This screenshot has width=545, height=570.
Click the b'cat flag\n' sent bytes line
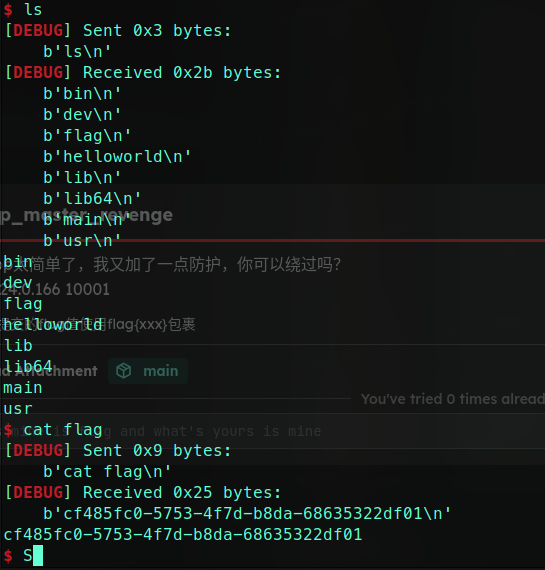[107, 472]
